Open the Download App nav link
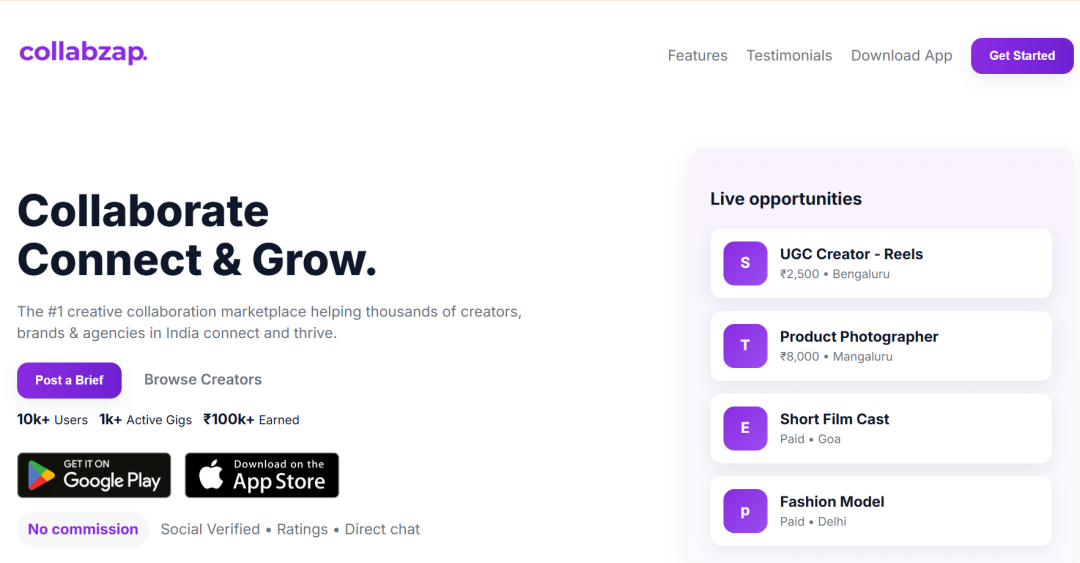This screenshot has height=563, width=1080. [x=901, y=56]
